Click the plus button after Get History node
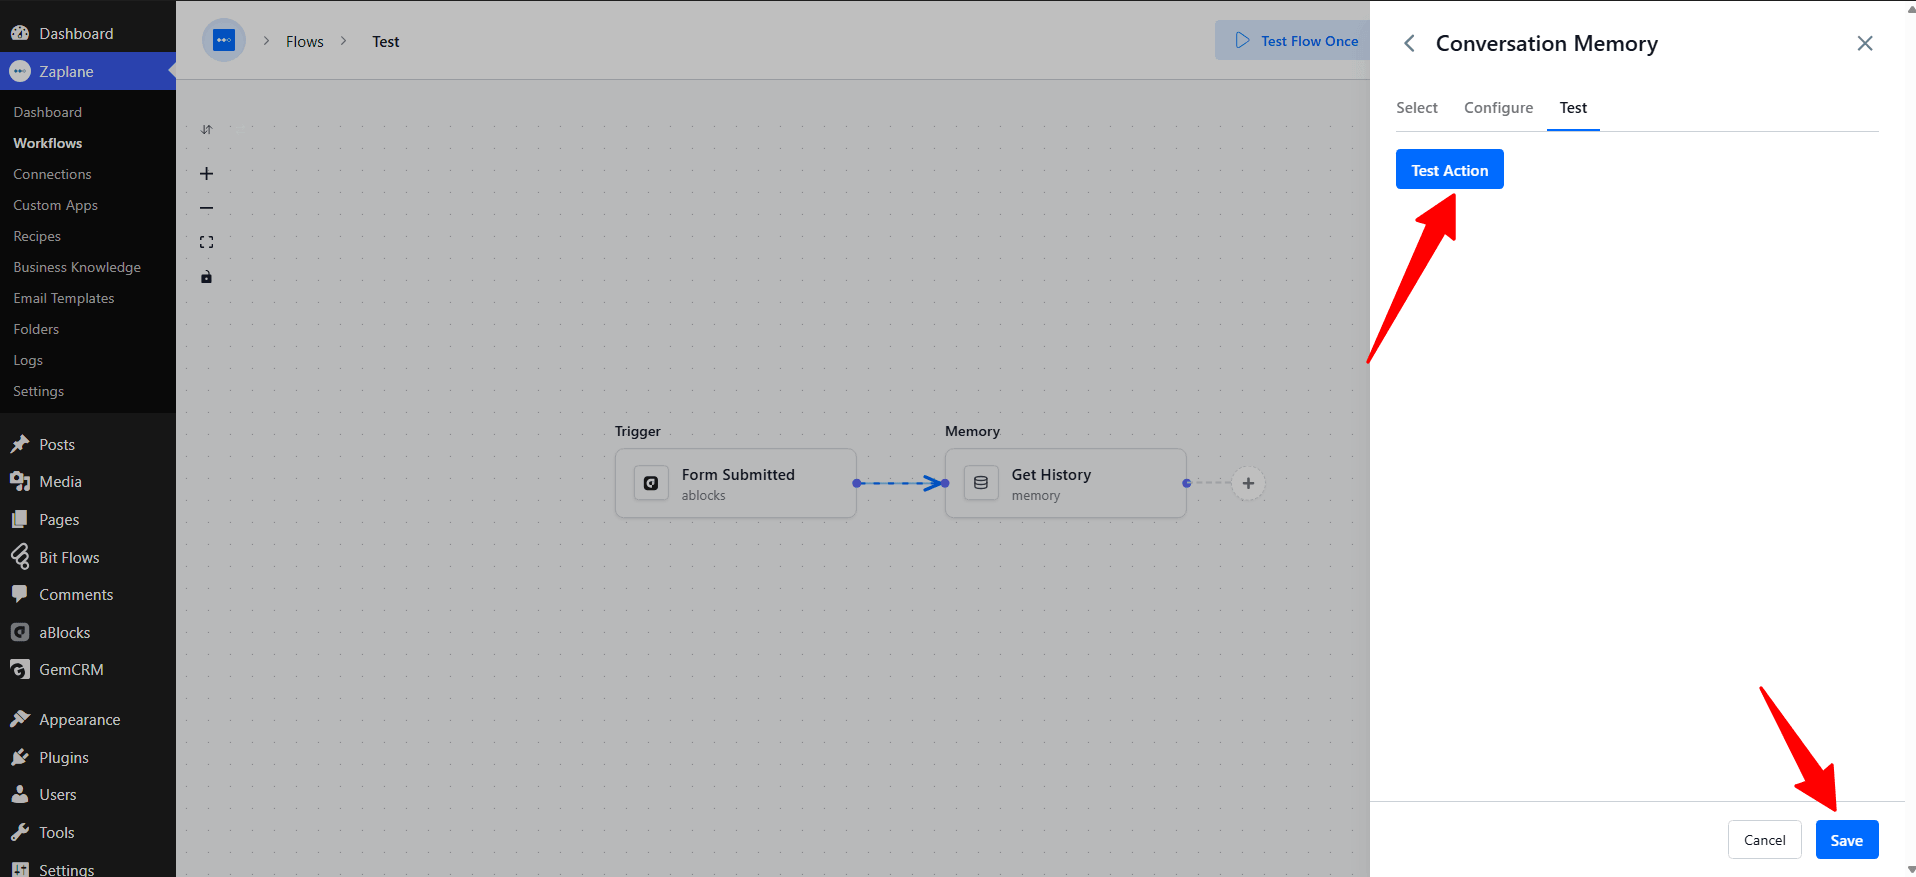The image size is (1916, 877). [x=1248, y=483]
